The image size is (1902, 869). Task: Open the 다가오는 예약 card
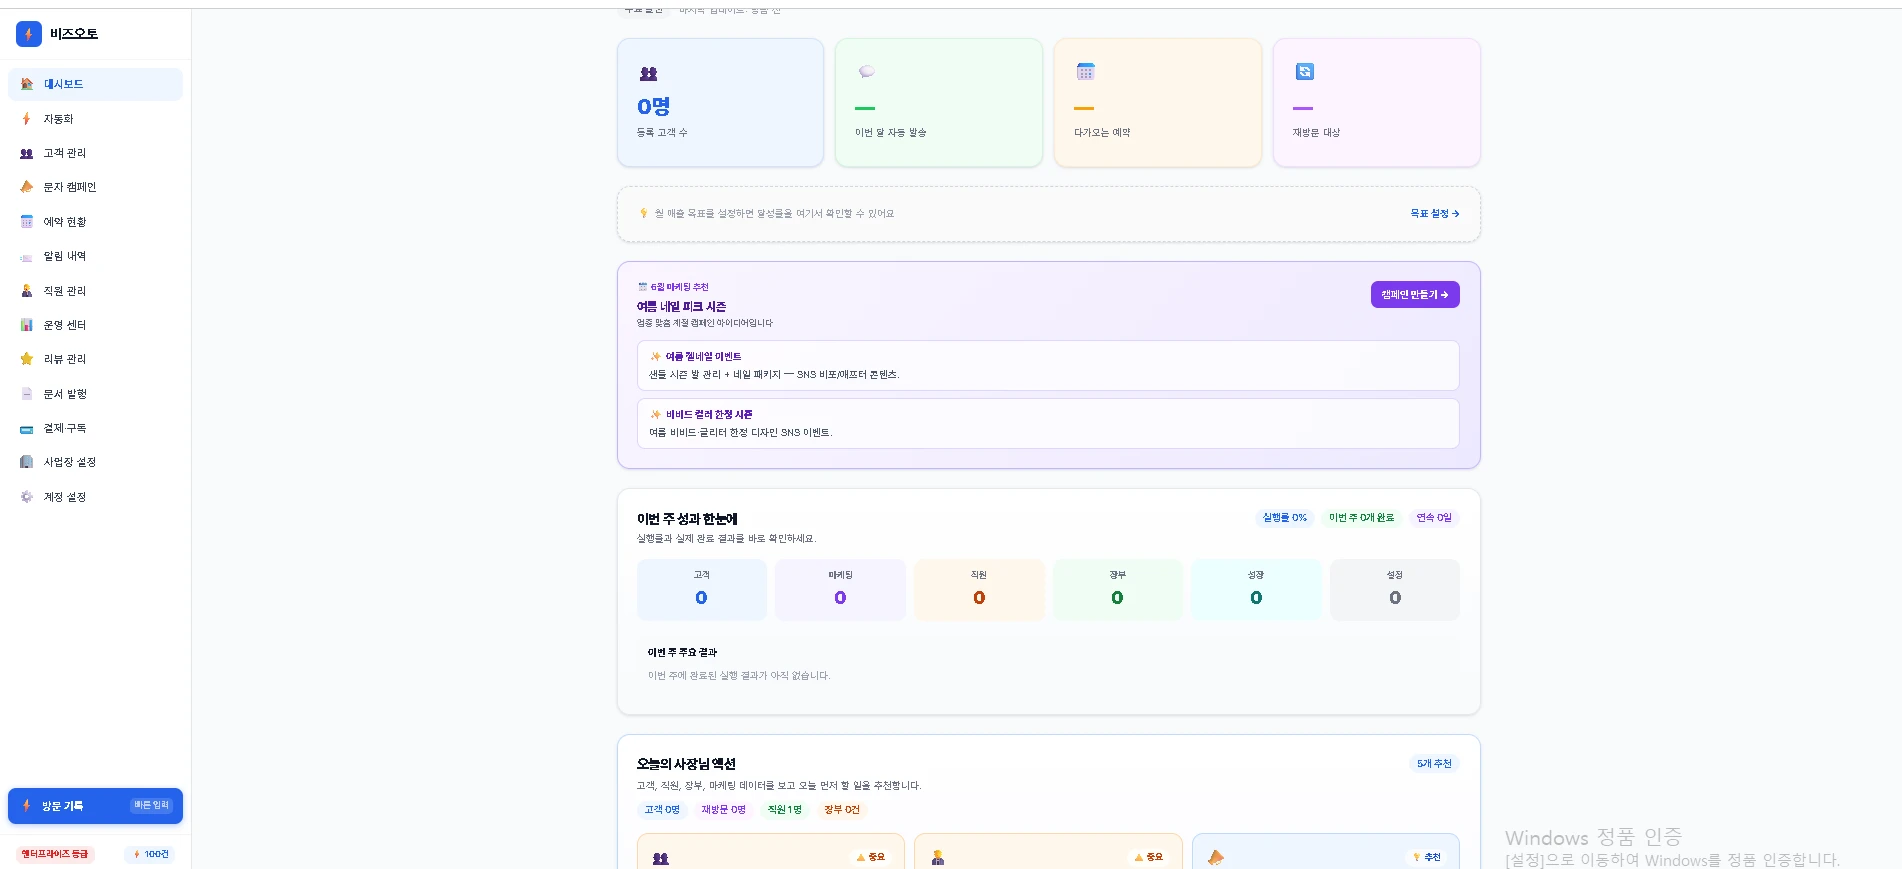tap(1158, 102)
